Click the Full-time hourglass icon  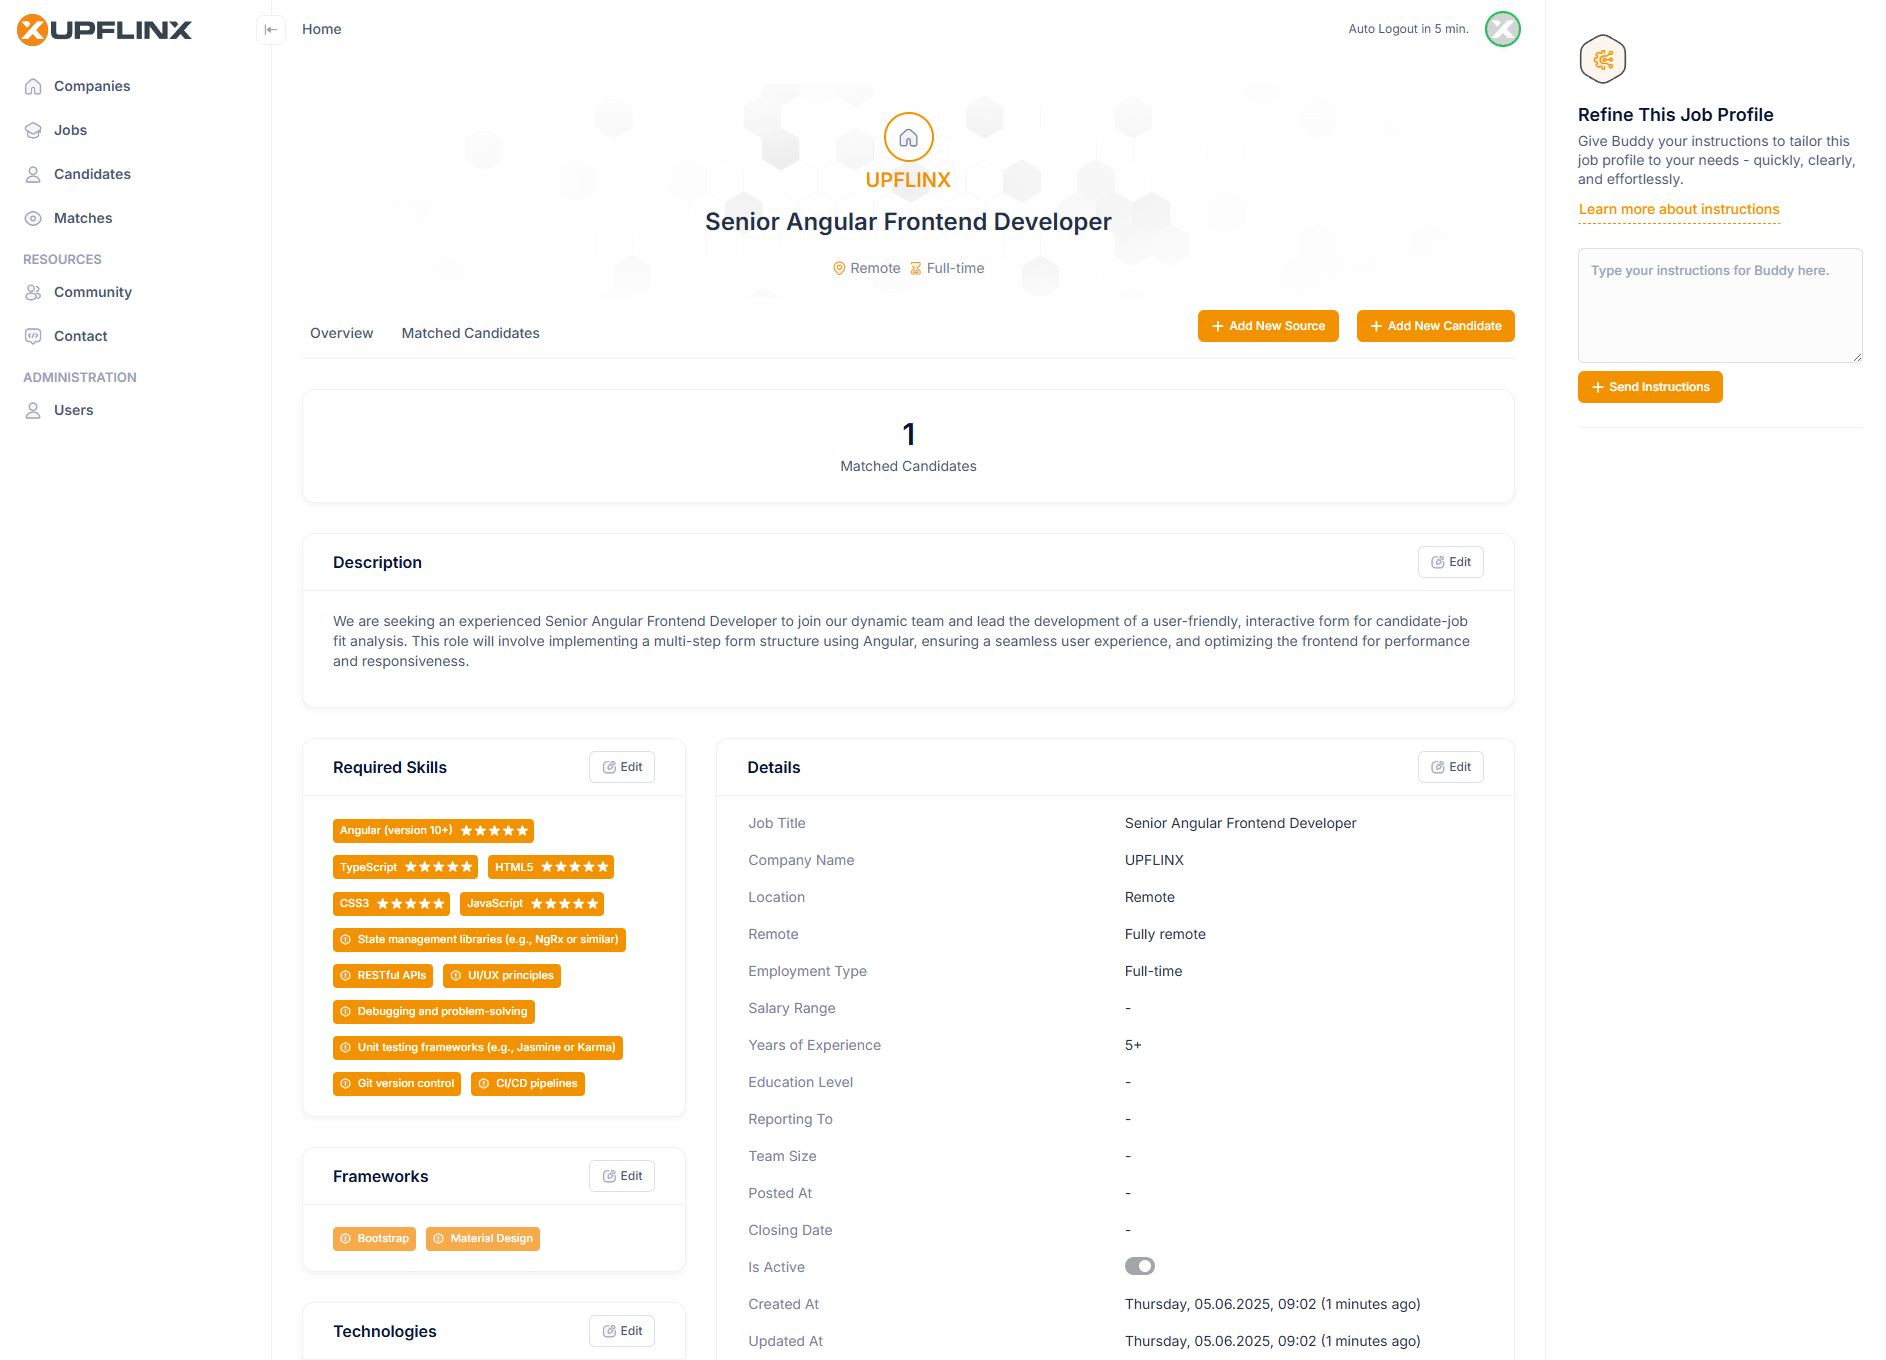(915, 268)
